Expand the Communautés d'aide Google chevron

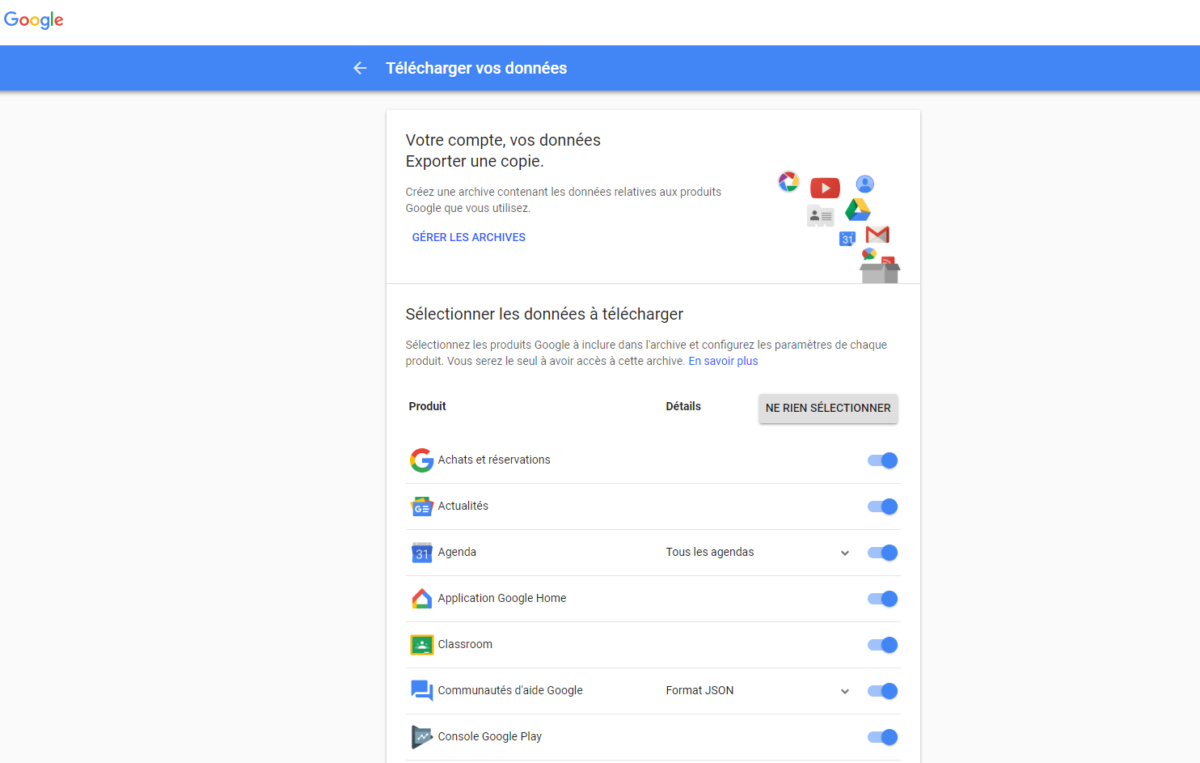[x=845, y=691]
